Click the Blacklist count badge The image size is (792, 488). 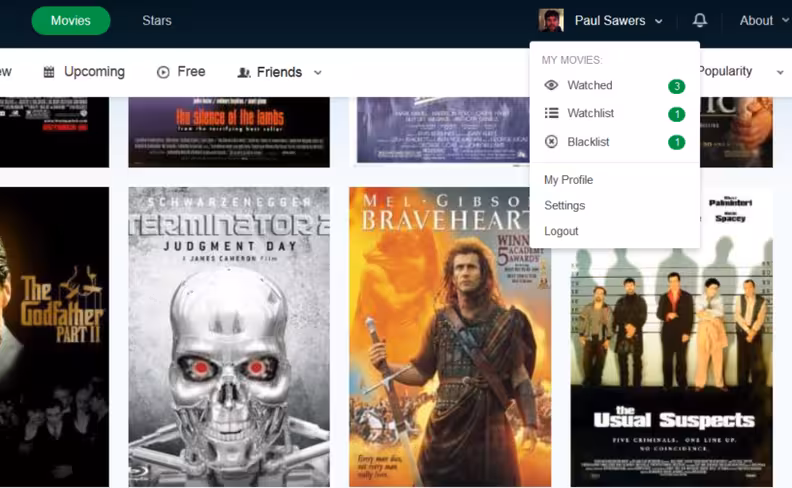point(677,142)
